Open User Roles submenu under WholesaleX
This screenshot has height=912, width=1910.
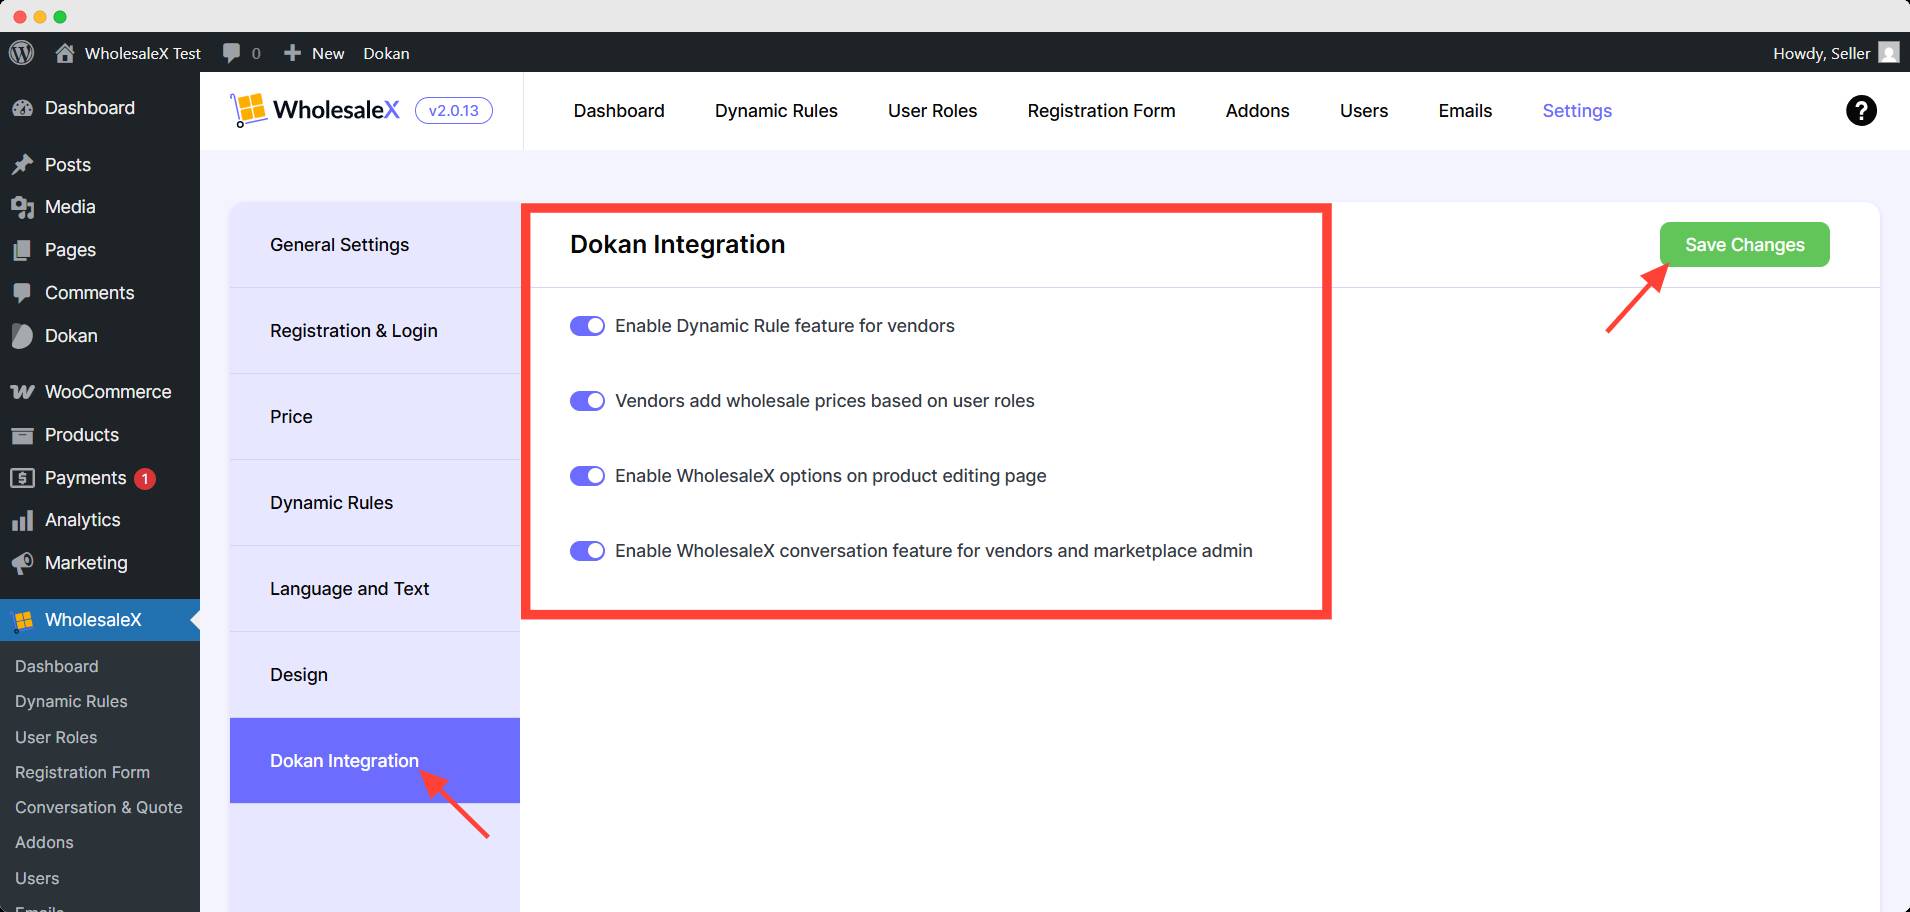point(56,737)
